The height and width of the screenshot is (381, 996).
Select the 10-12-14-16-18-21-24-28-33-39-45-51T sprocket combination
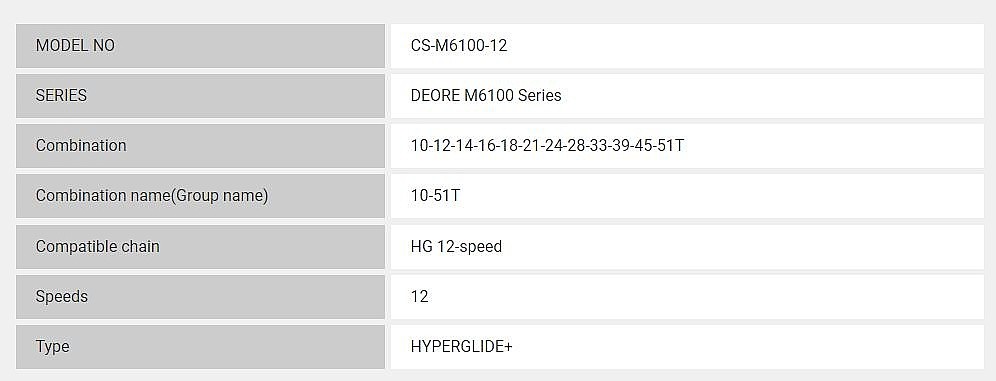(x=548, y=146)
